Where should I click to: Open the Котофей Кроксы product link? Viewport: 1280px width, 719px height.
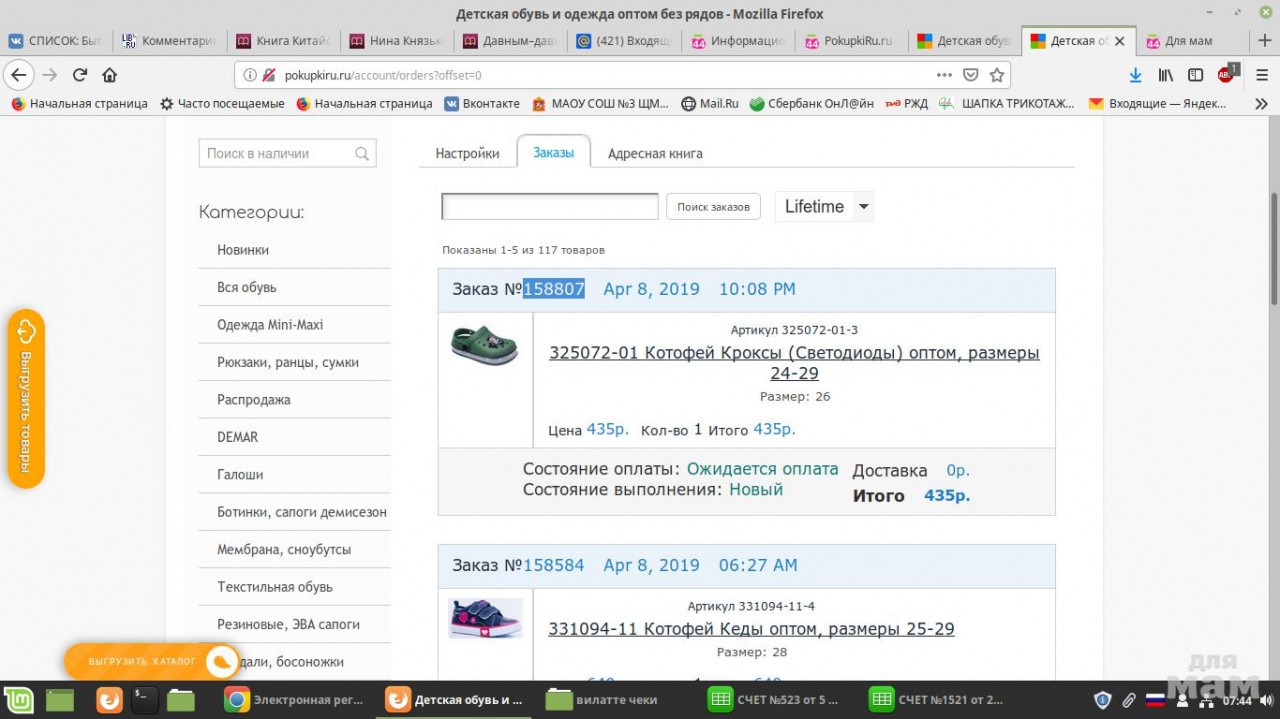pos(794,363)
